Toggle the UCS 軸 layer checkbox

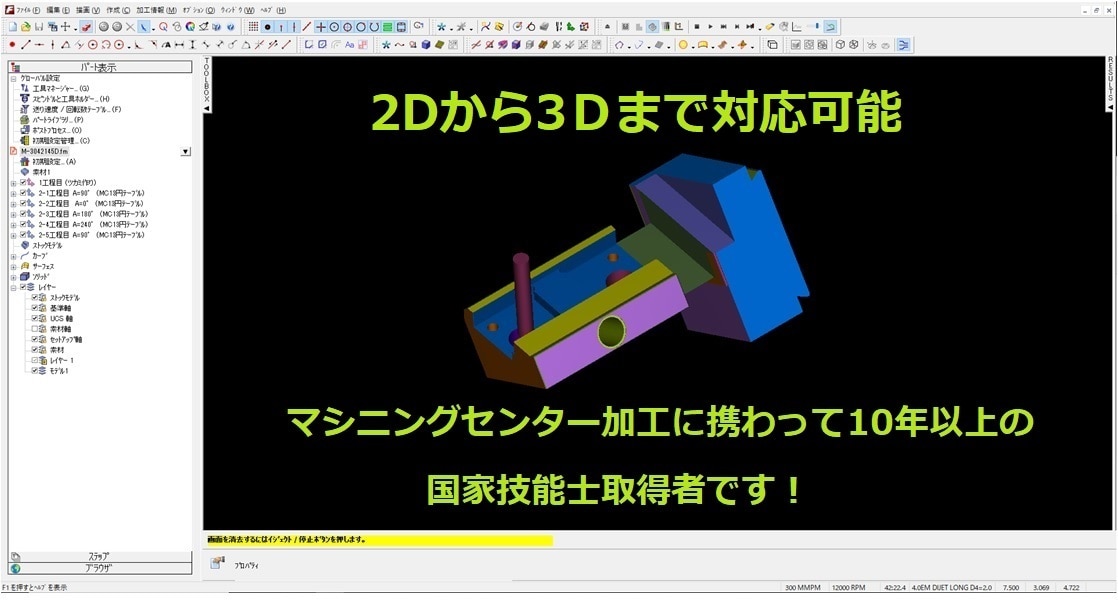tap(34, 319)
